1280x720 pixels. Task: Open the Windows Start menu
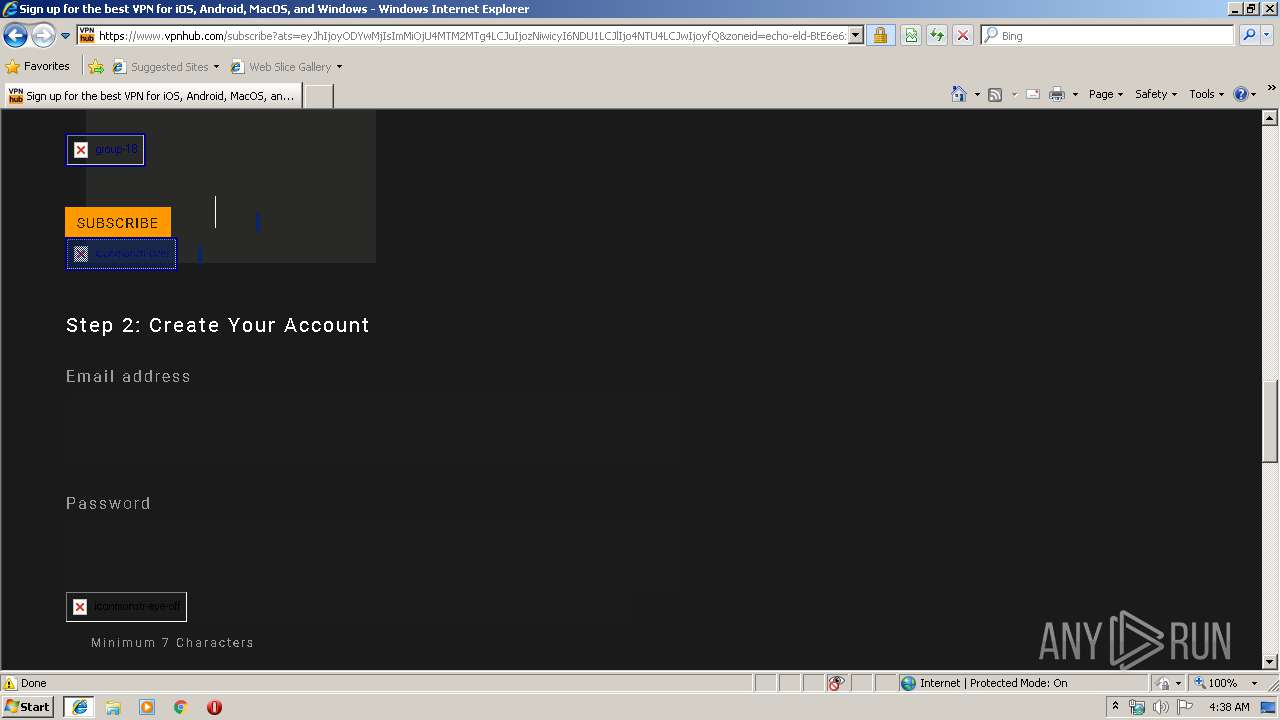[x=28, y=706]
